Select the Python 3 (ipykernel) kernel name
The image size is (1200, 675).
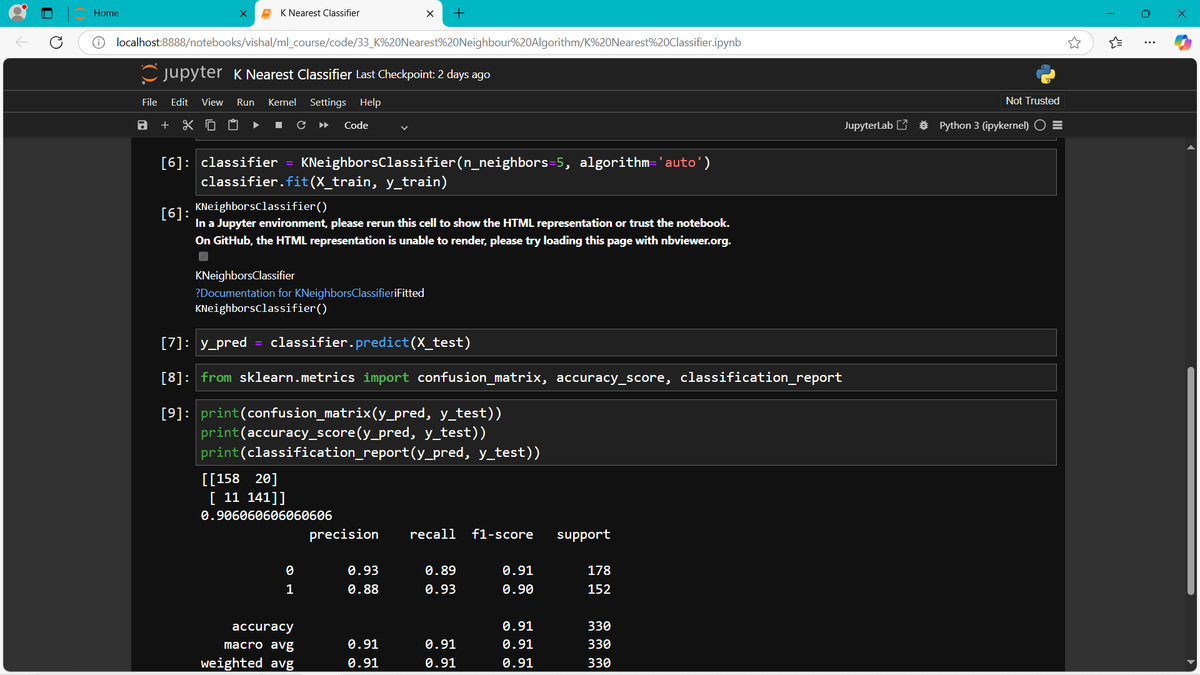coord(984,126)
